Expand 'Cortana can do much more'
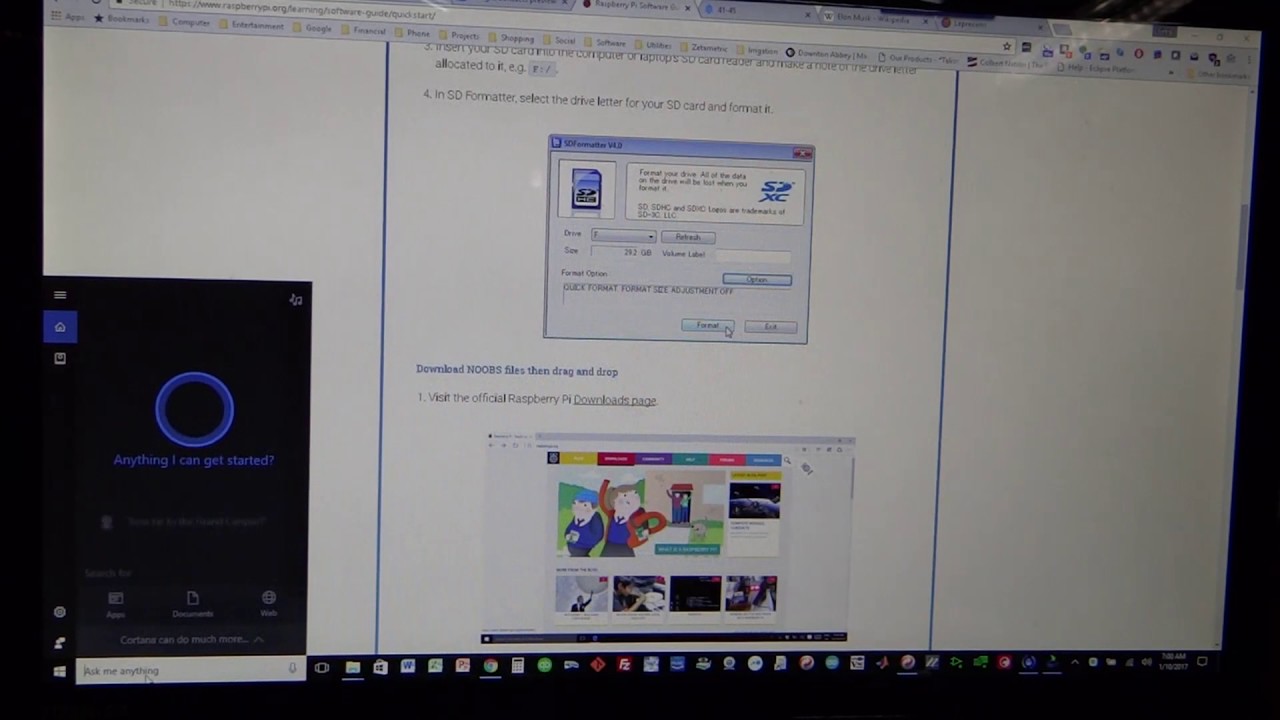Image resolution: width=1280 pixels, height=720 pixels. [x=191, y=639]
